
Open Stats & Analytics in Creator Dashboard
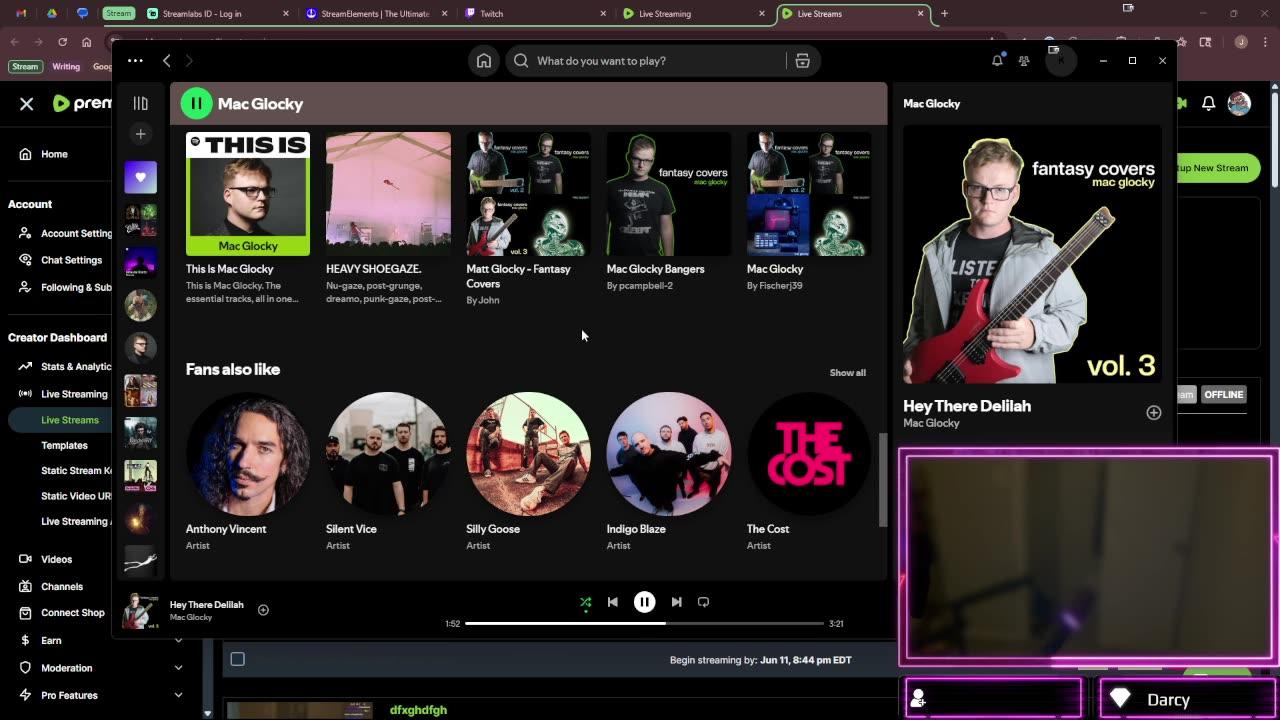[65, 367]
